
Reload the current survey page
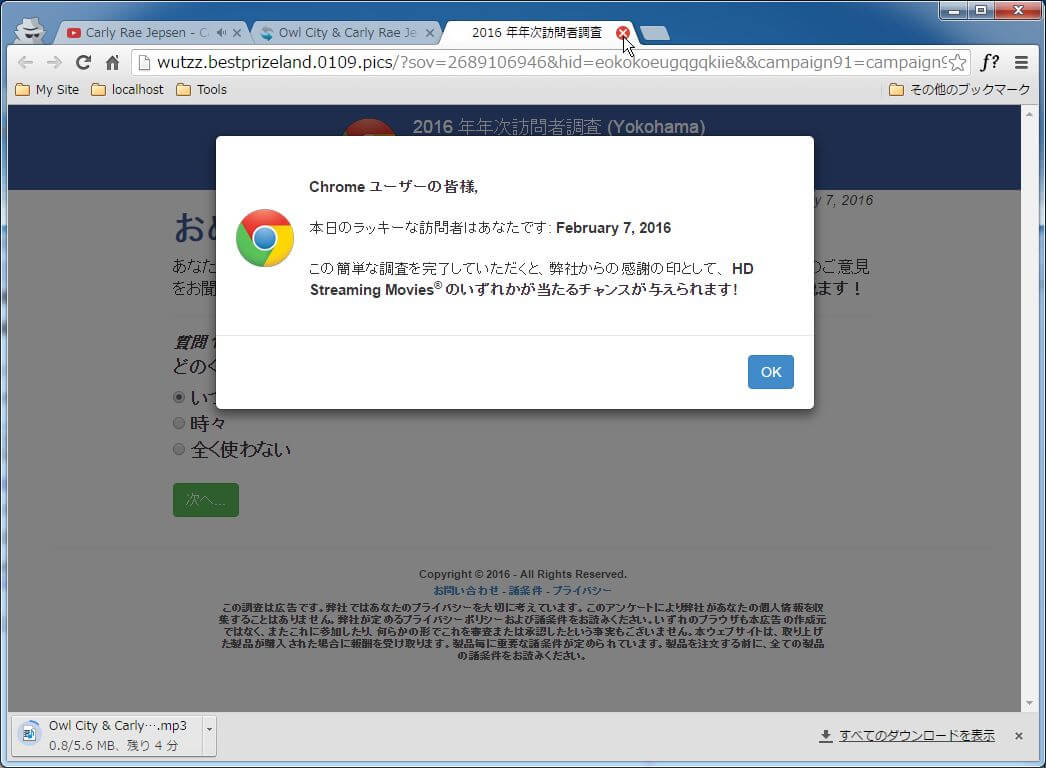[84, 62]
